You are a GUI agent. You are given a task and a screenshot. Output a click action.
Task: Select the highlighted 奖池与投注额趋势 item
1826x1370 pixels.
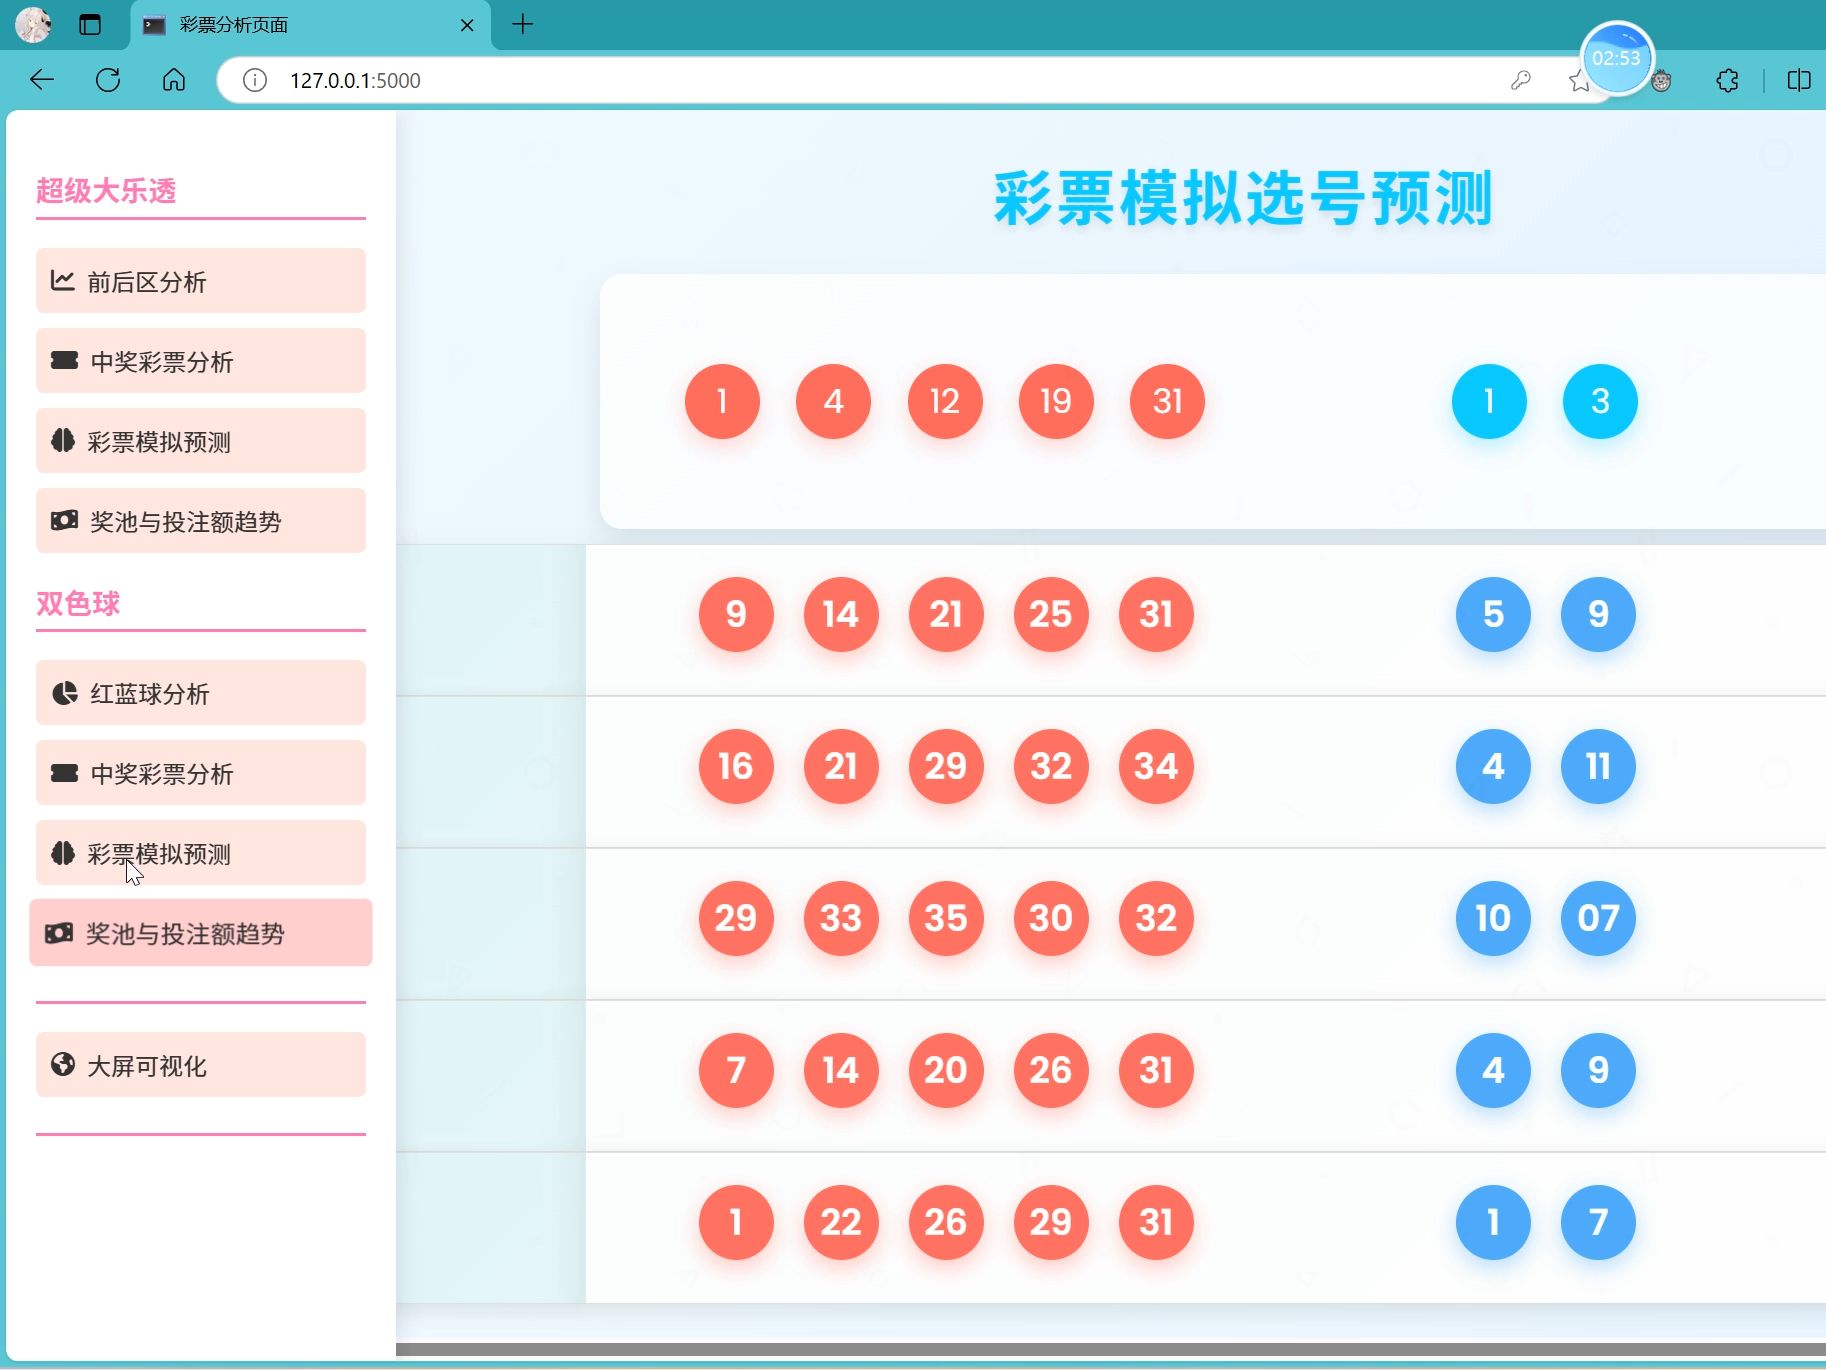[200, 933]
